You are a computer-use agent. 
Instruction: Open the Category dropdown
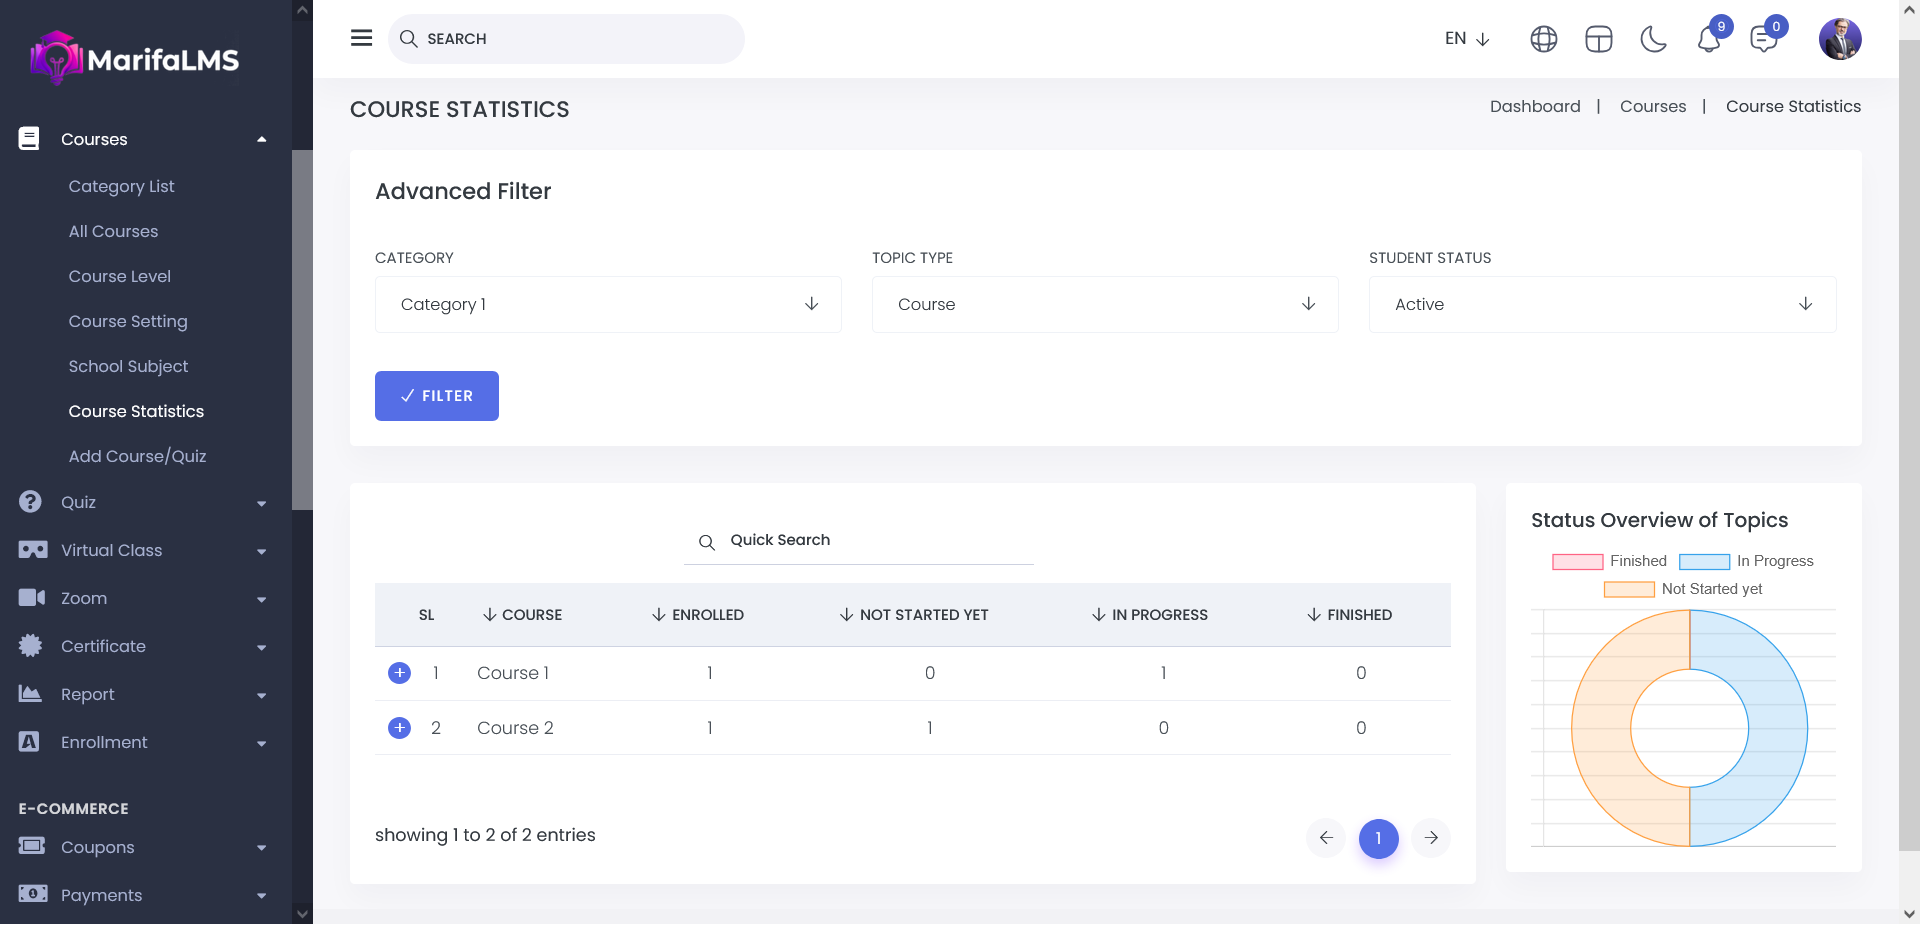pyautogui.click(x=608, y=304)
